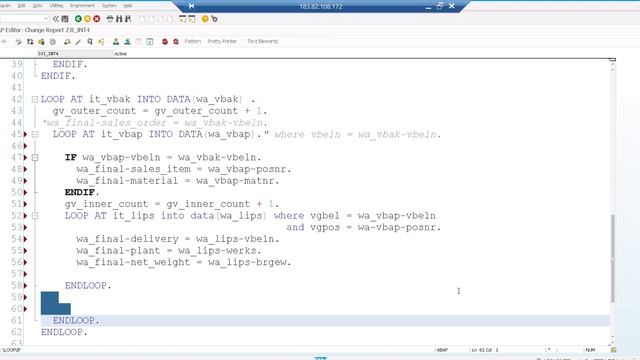Click the Other Object icon
Viewport: 640px width, 360px height.
pos(41,42)
